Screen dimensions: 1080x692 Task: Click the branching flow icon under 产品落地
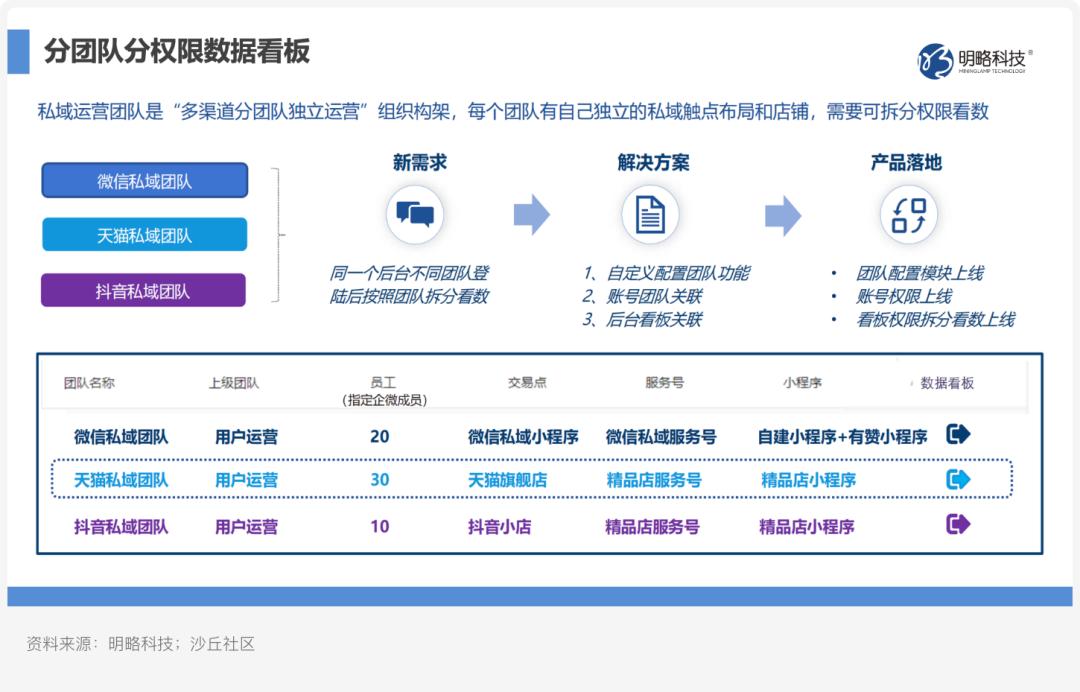coord(908,213)
